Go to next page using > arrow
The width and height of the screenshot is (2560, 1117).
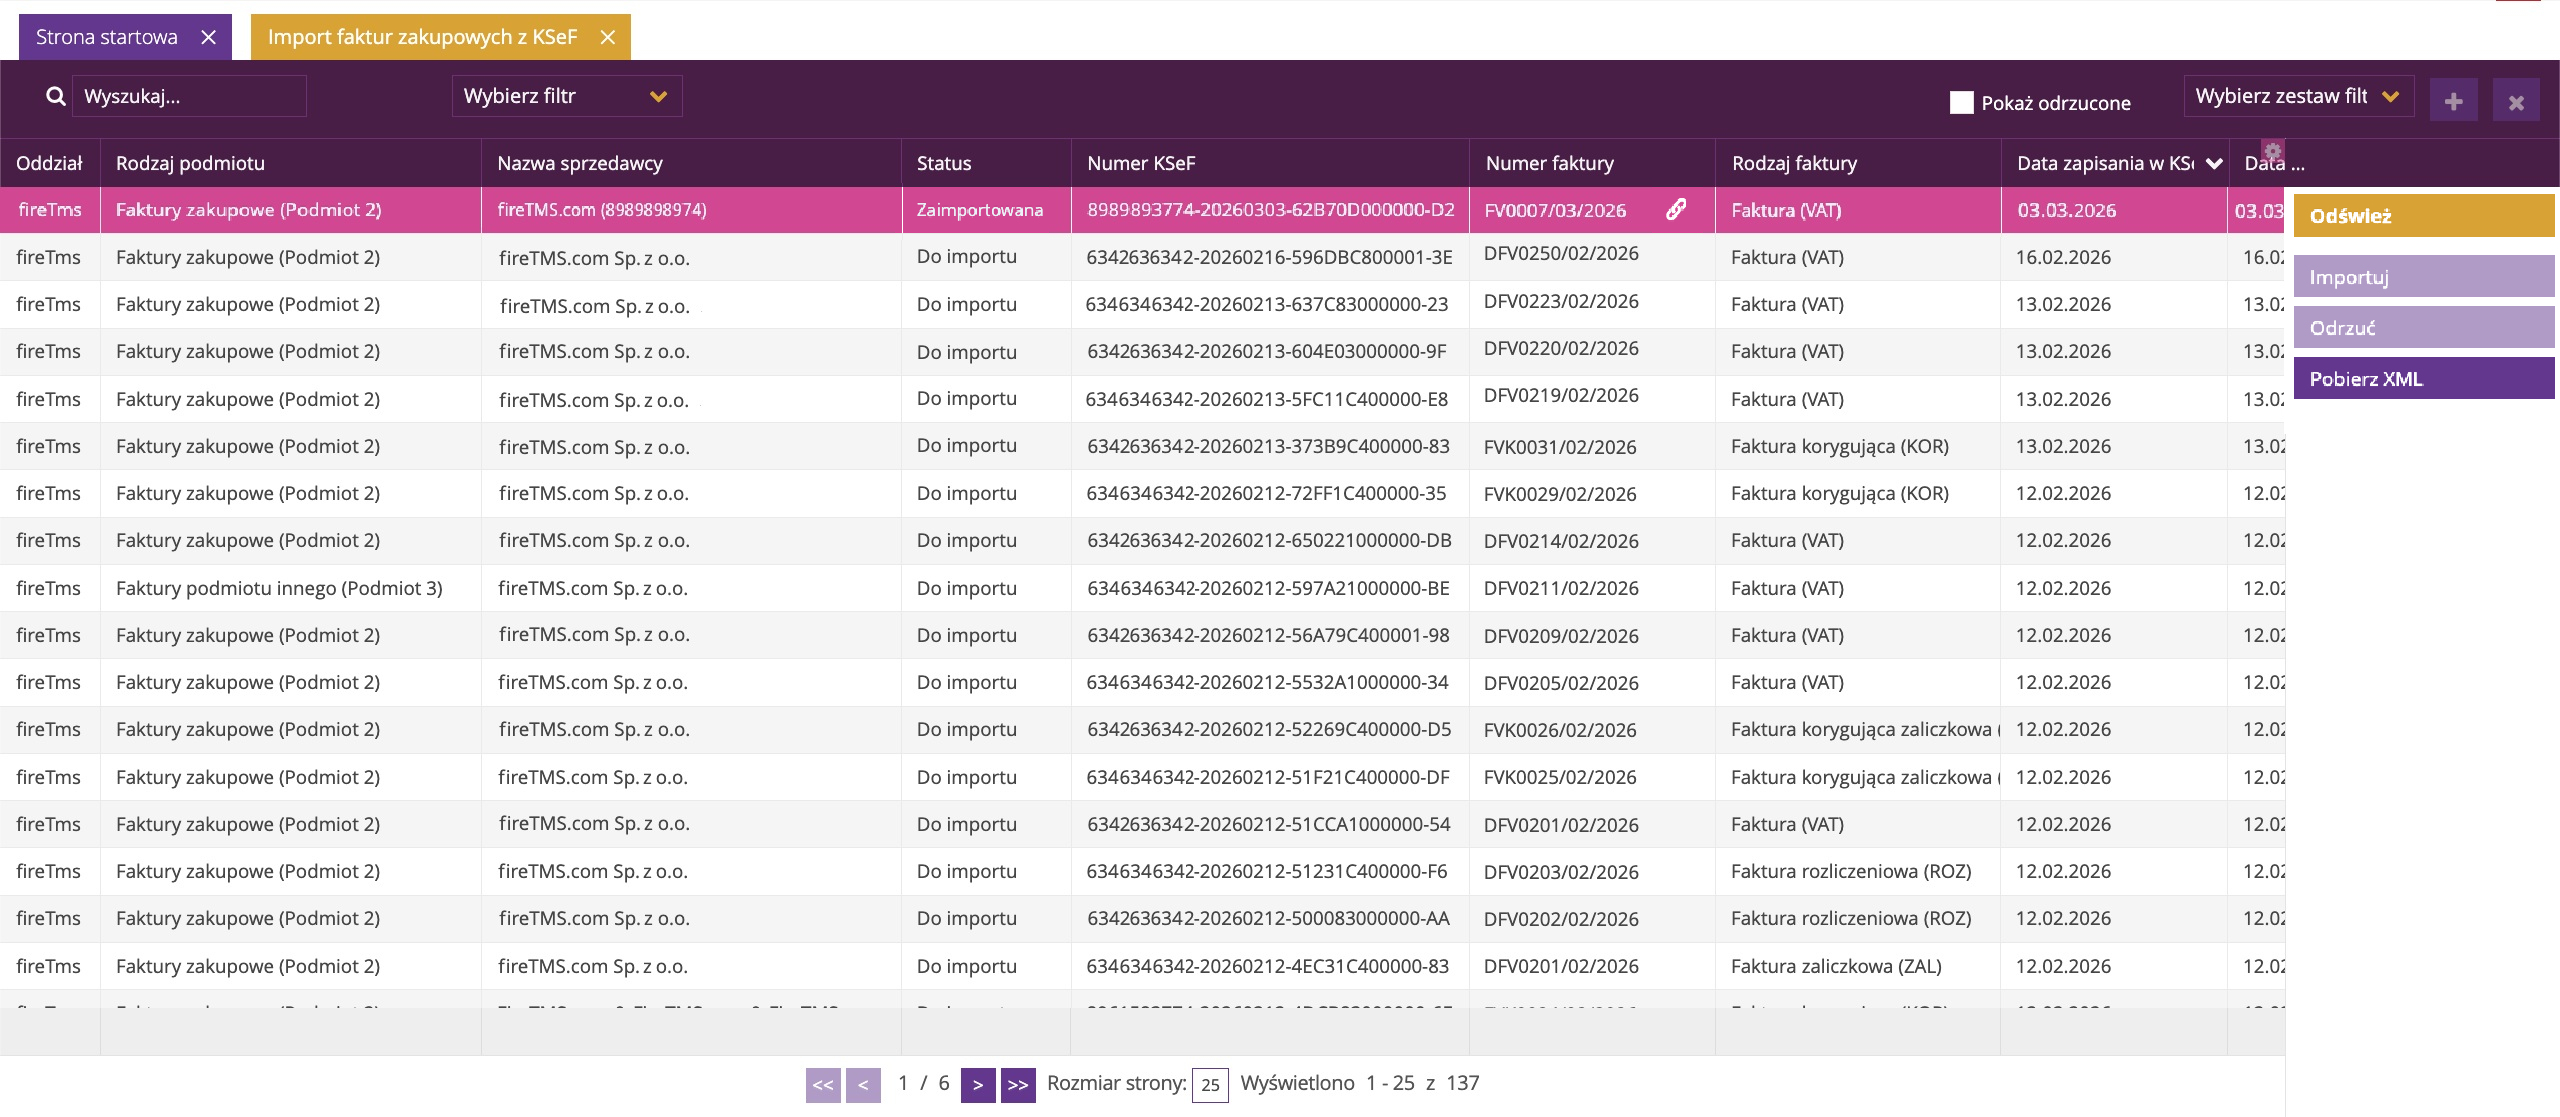[x=977, y=1084]
